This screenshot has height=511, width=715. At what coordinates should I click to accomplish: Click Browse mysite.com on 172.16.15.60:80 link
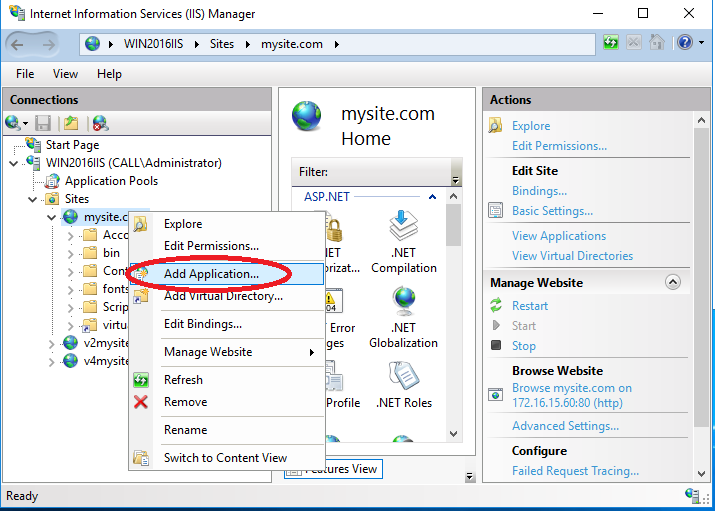click(x=572, y=395)
